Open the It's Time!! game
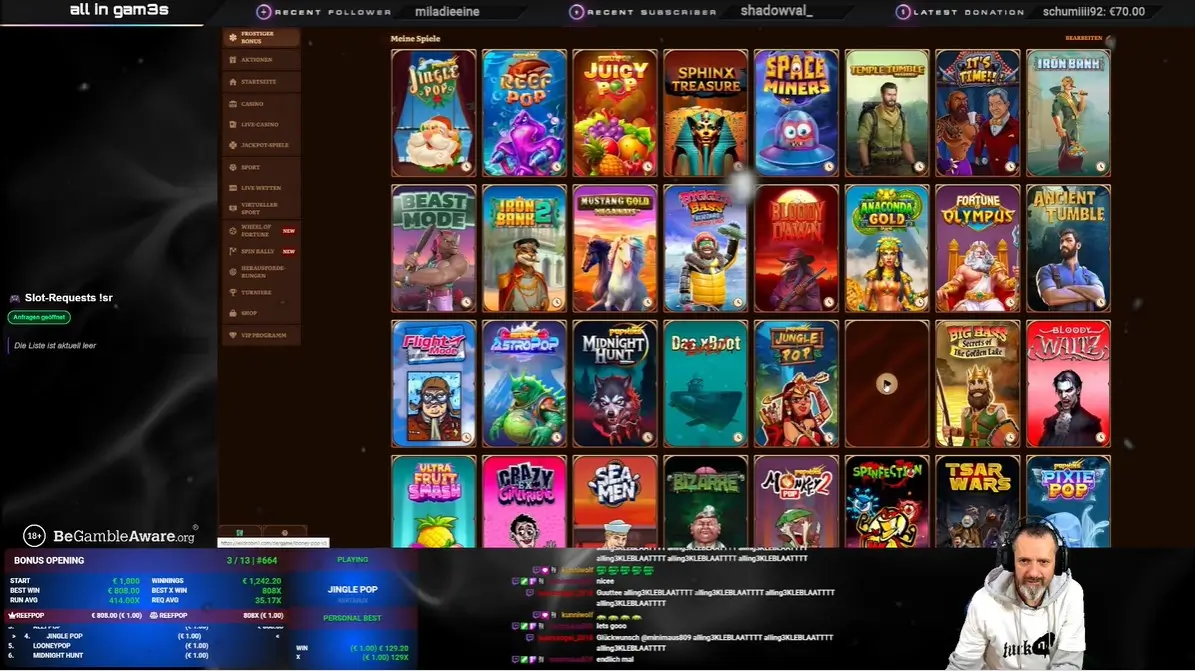This screenshot has width=1195, height=671. (x=978, y=113)
